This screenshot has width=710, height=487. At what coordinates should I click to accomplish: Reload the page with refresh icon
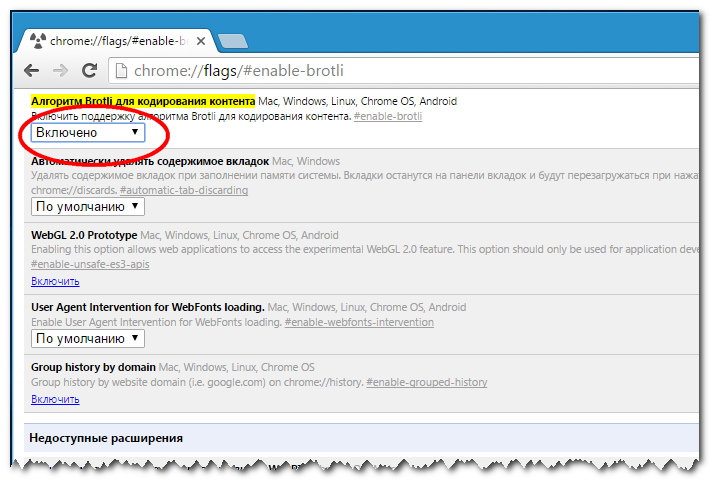click(89, 70)
